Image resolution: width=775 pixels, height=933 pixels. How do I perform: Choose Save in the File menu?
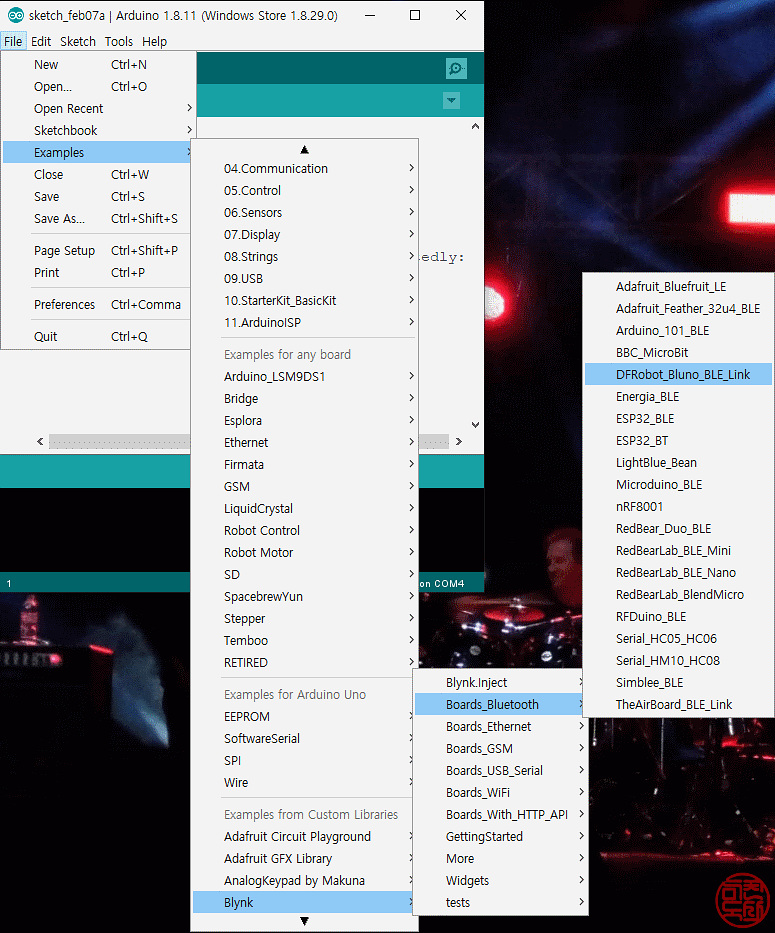pos(97,197)
